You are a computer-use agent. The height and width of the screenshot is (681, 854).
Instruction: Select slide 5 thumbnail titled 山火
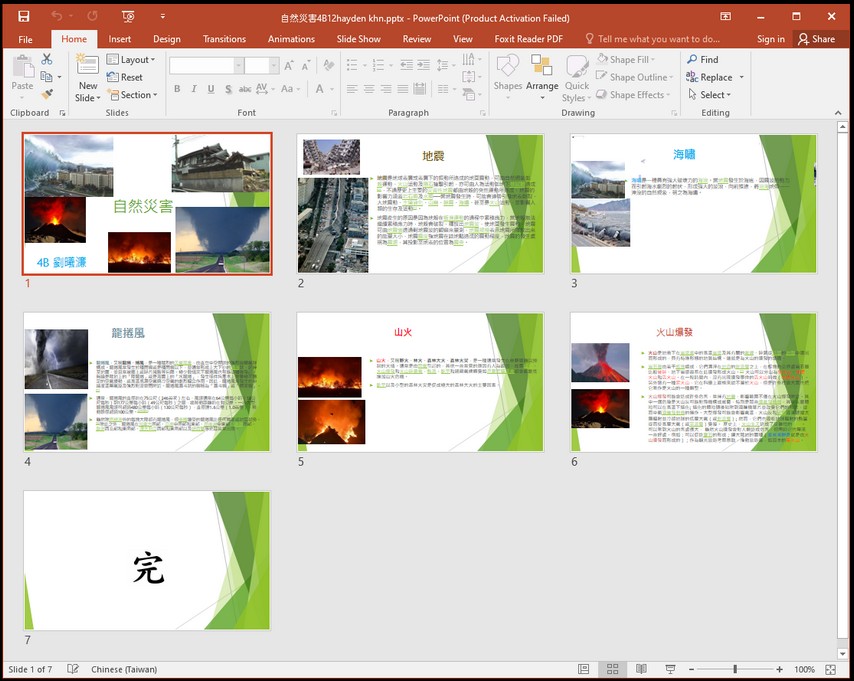[420, 382]
